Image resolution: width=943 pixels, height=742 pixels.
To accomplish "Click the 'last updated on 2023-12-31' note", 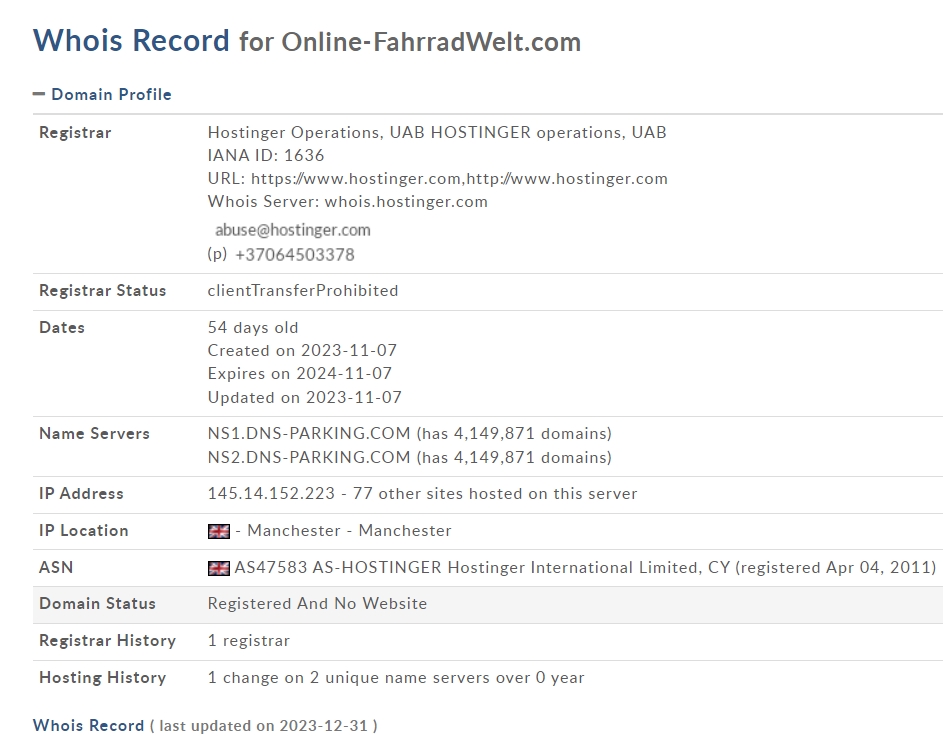I will click(263, 726).
